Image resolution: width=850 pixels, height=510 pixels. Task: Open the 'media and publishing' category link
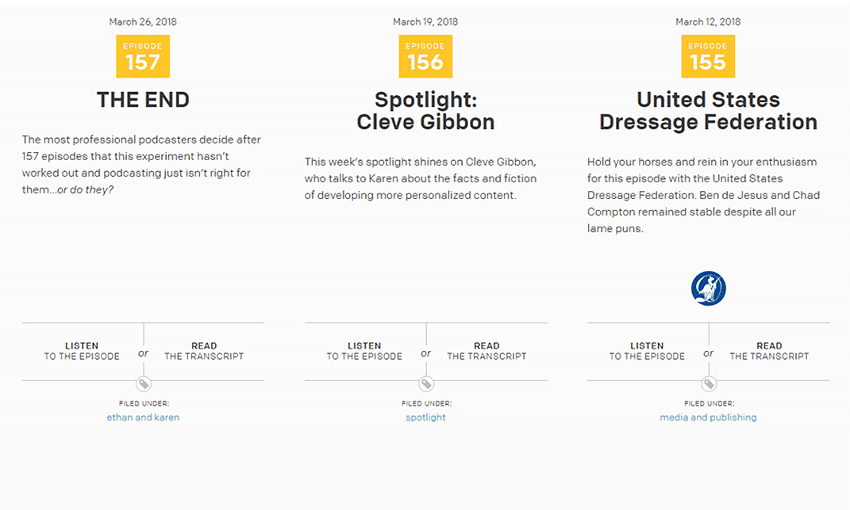coord(708,417)
